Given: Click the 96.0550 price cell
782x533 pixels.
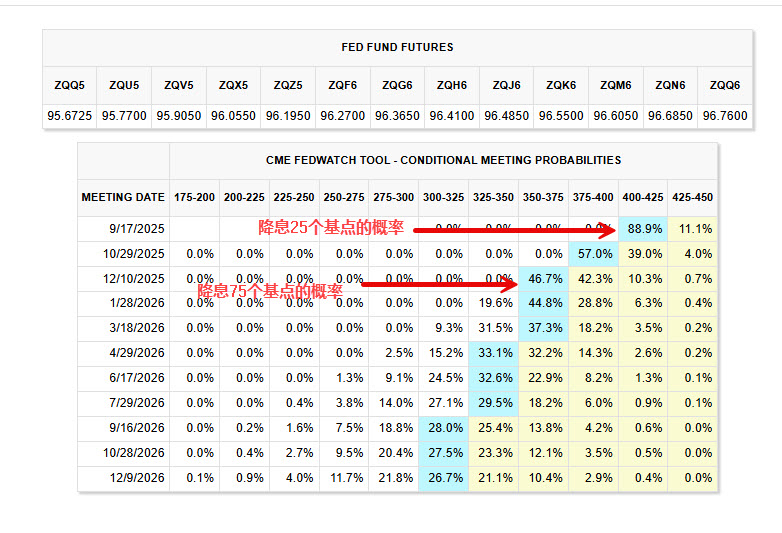Looking at the screenshot, I should [233, 116].
